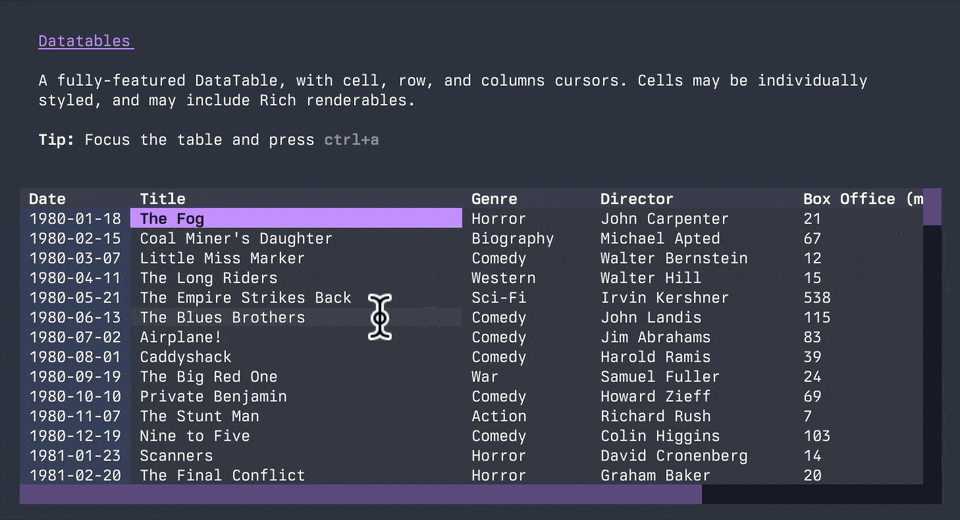Click the horizontal scrollbar thumb
The image size is (960, 520).
[360, 494]
